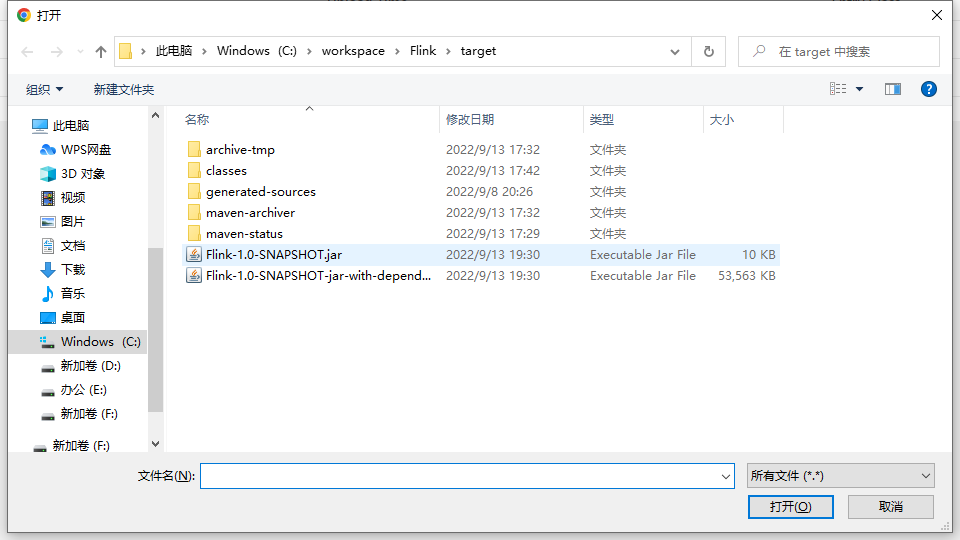This screenshot has width=960, height=540.
Task: Select Flink-1.0-SNAPSHOT.jar file icon
Action: 194,255
